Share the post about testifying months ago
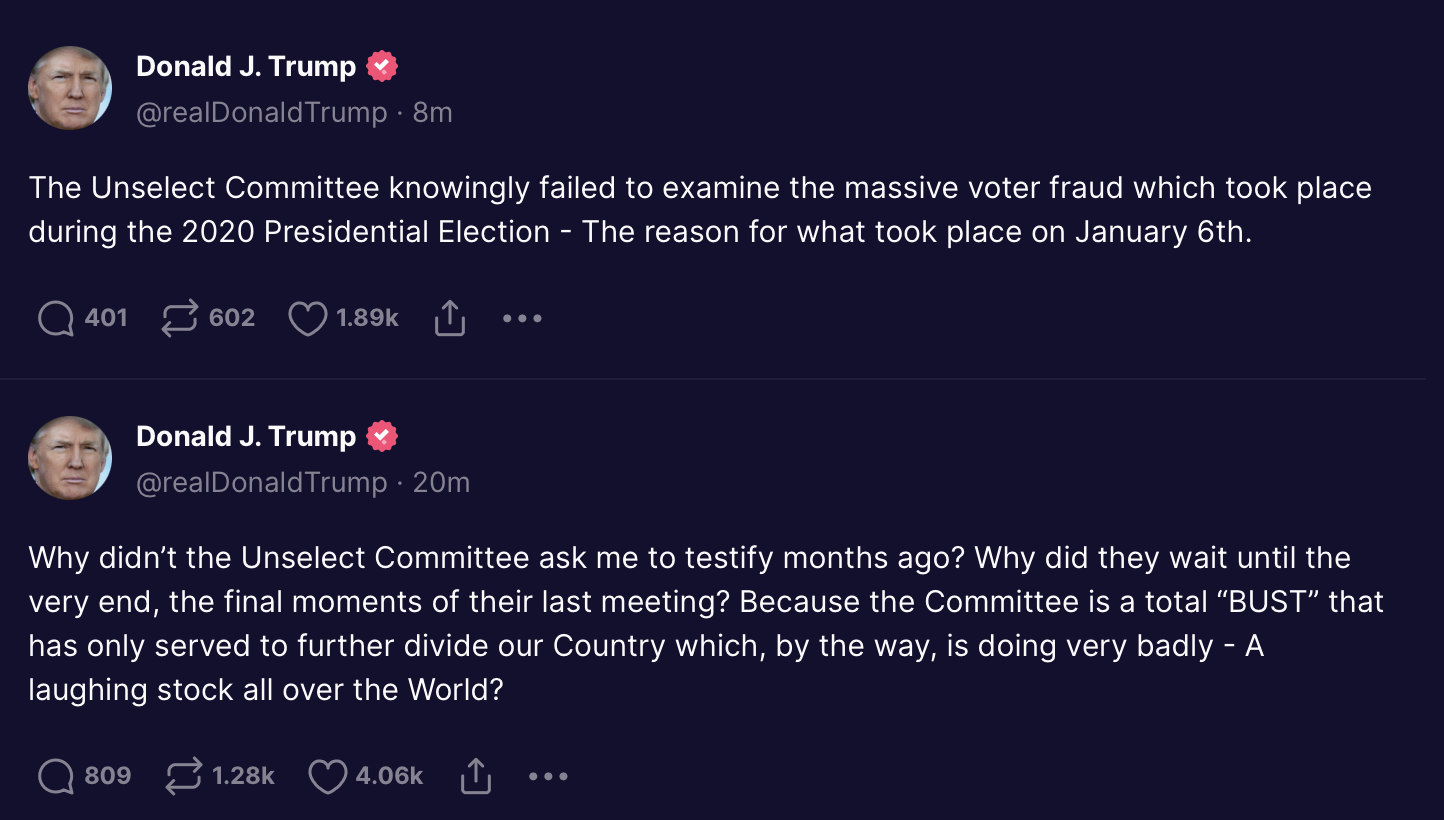The height and width of the screenshot is (820, 1444). pos(476,776)
